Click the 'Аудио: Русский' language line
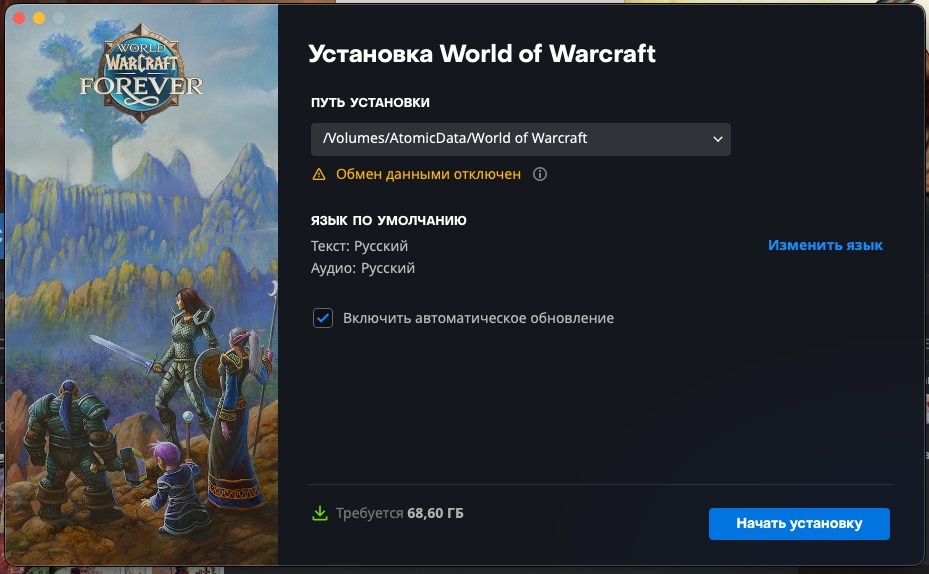The image size is (929, 574). pos(363,268)
